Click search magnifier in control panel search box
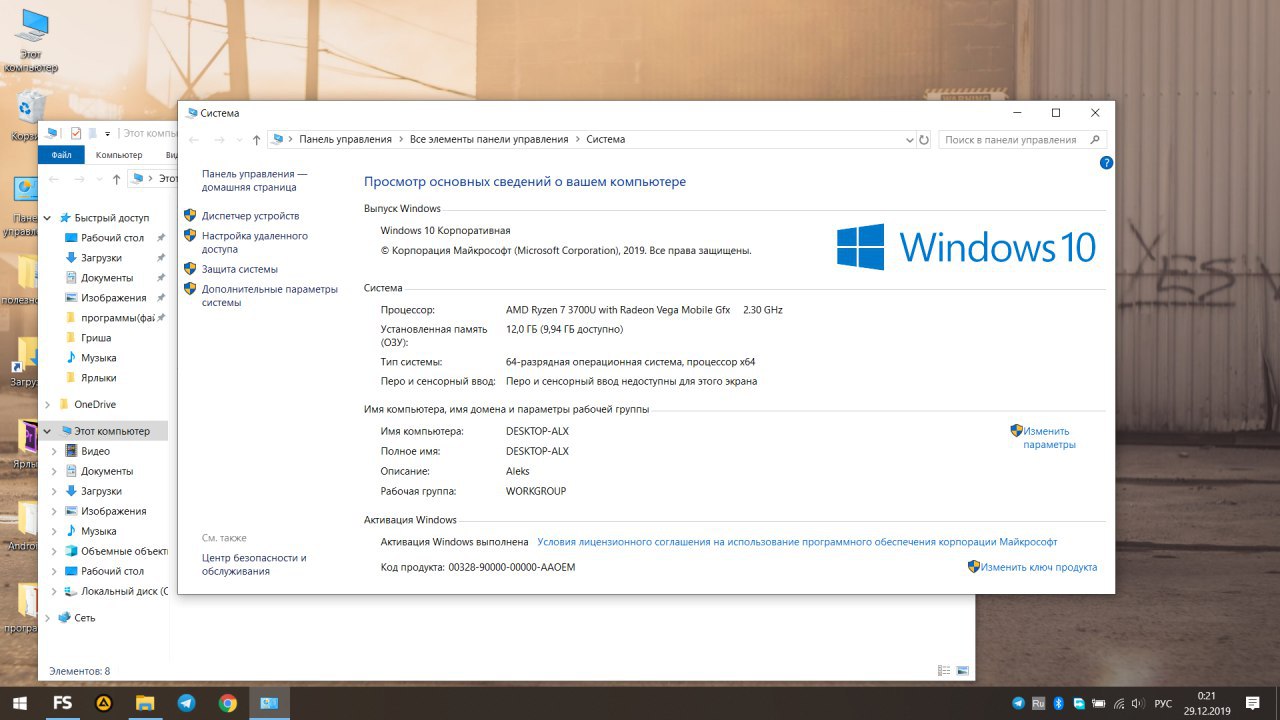Screen dimensions: 1280x720 tap(1096, 140)
